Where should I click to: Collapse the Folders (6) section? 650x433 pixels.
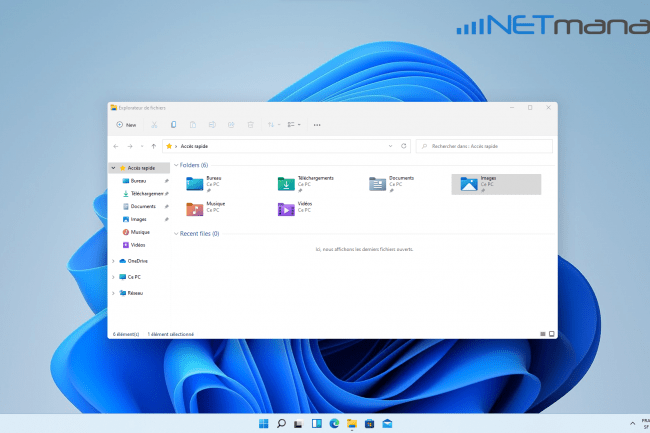coord(177,165)
